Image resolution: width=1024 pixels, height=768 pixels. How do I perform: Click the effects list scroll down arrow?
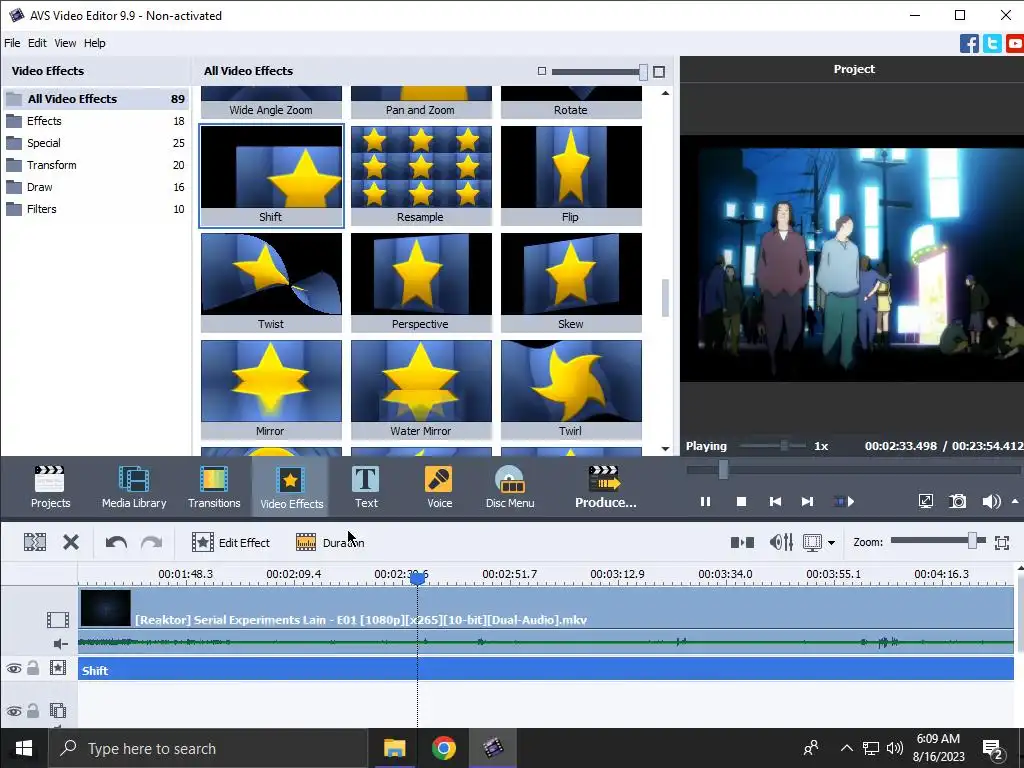[665, 449]
